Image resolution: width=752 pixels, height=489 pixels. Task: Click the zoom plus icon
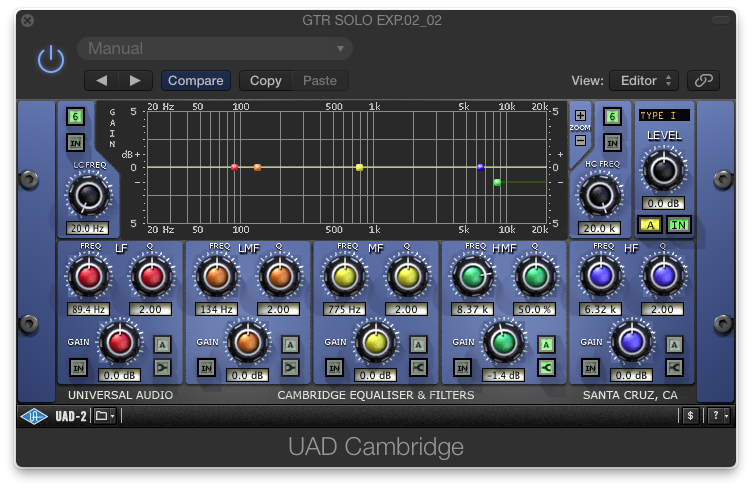coord(580,116)
